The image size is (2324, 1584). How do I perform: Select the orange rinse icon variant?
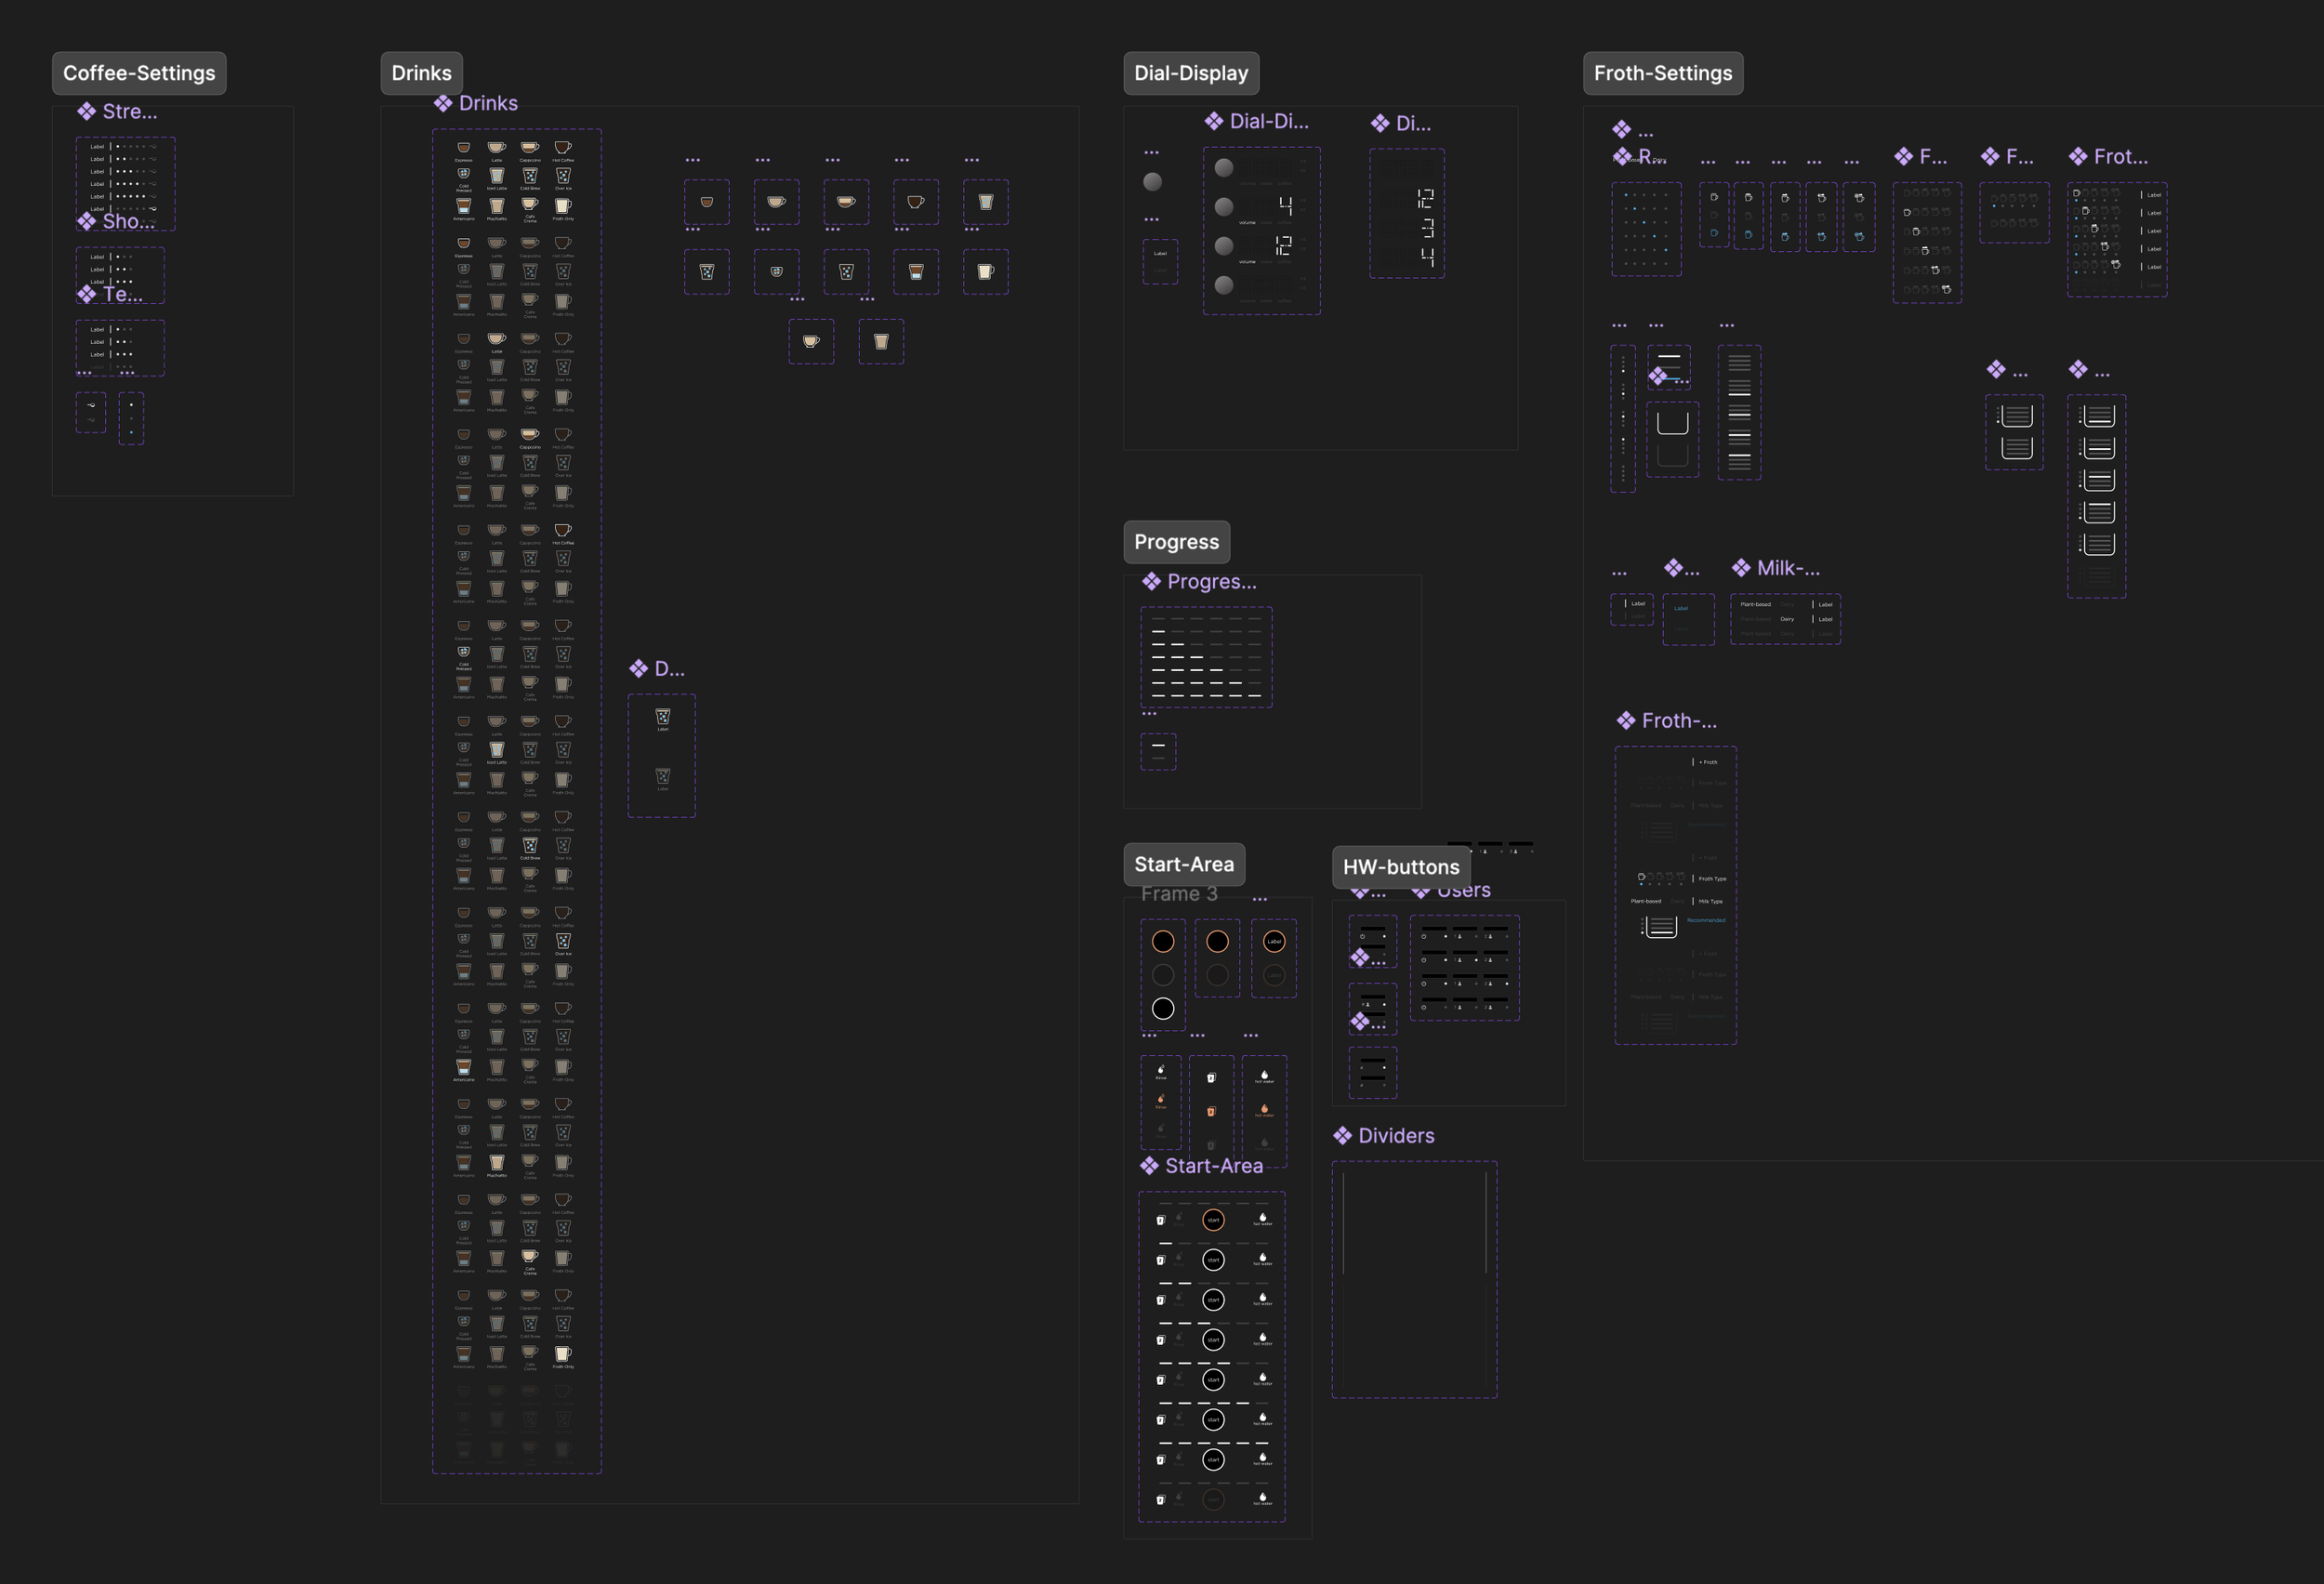[1160, 1100]
